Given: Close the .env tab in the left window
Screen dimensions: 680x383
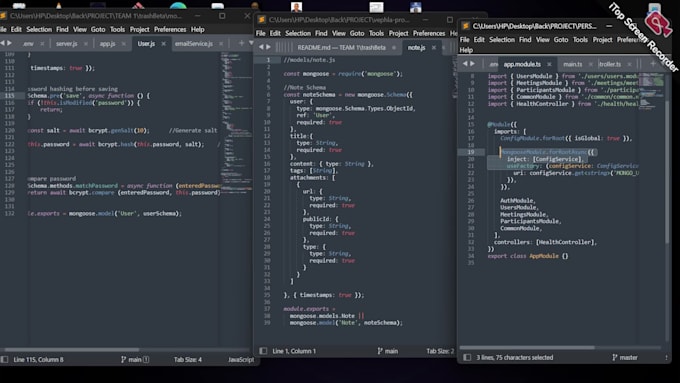Looking at the screenshot, I should (42, 44).
